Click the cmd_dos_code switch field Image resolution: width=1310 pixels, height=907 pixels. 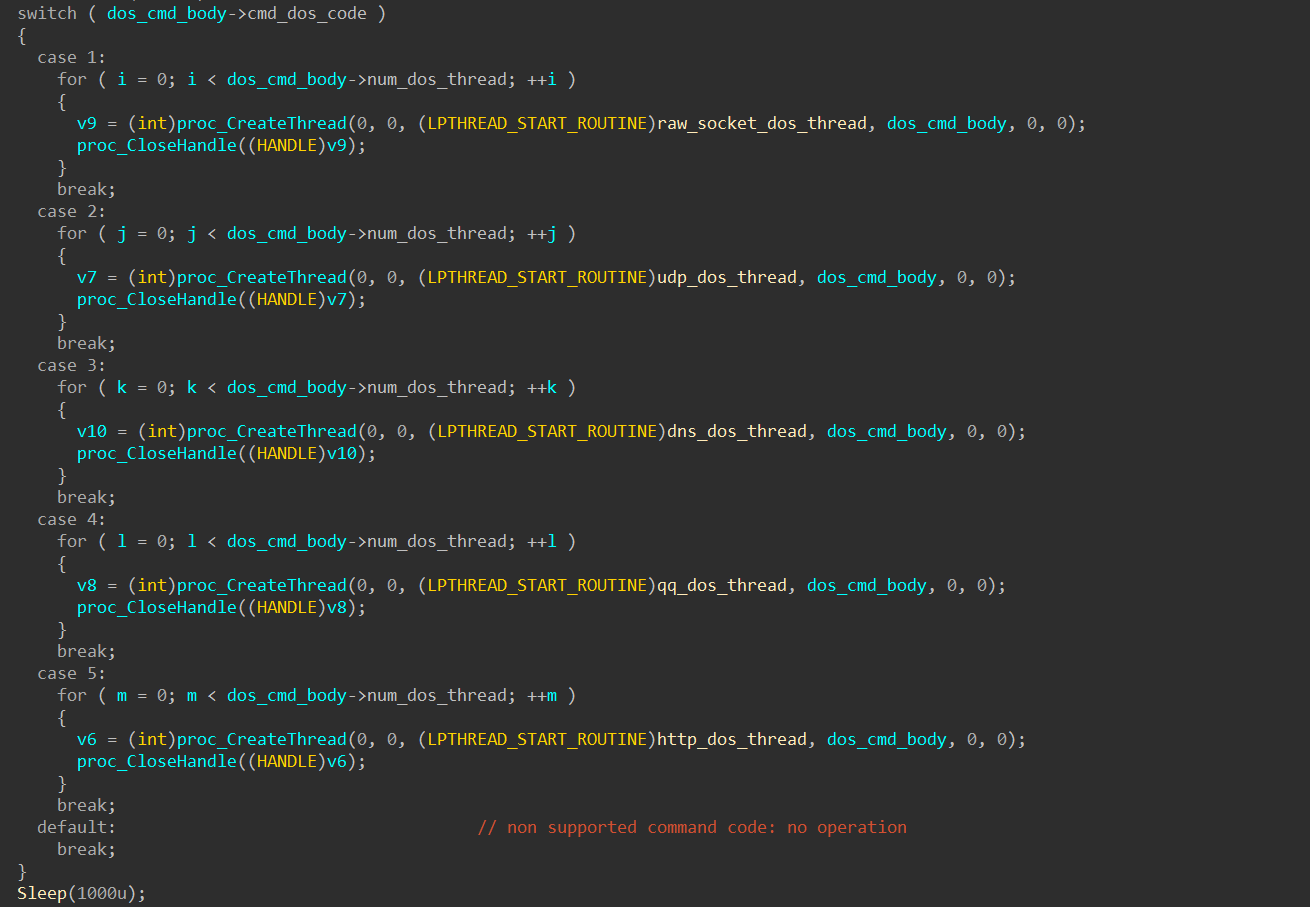[x=306, y=14]
